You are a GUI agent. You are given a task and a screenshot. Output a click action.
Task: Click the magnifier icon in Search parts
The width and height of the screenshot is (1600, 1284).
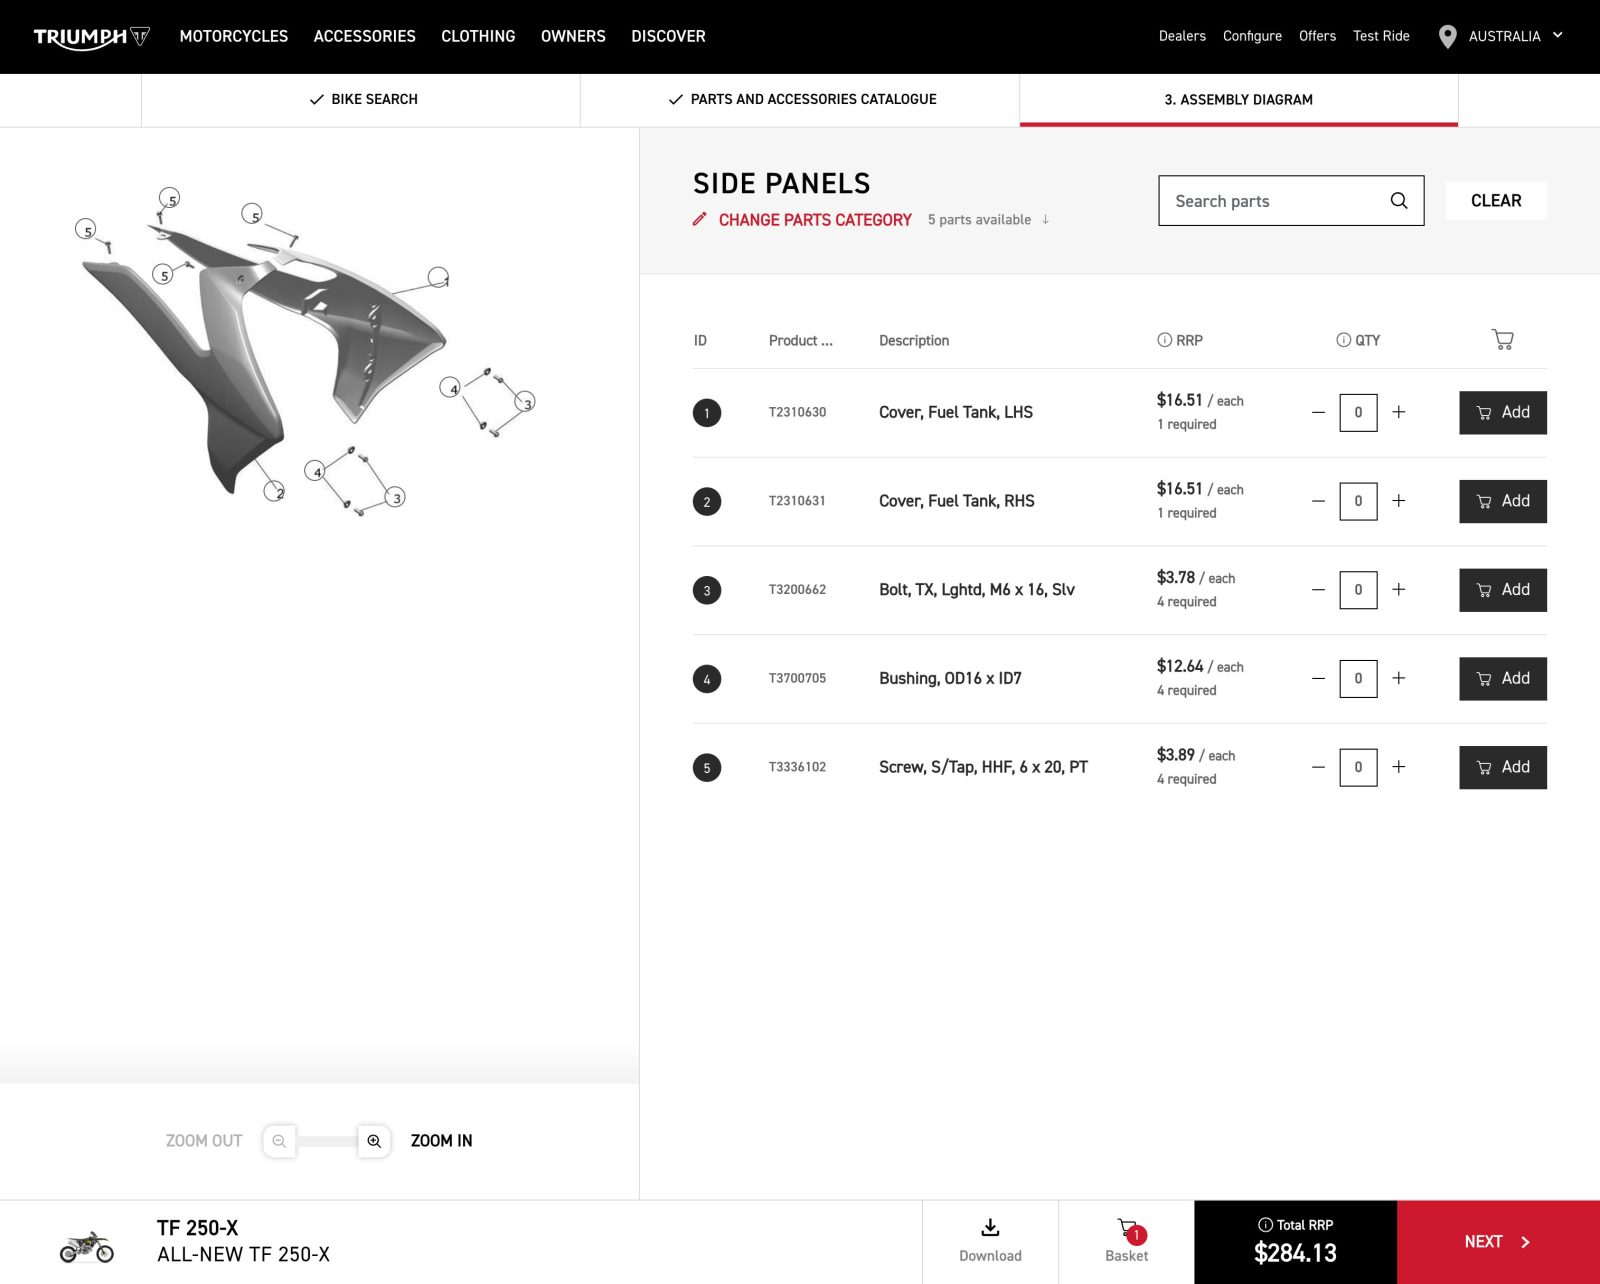pyautogui.click(x=1398, y=201)
